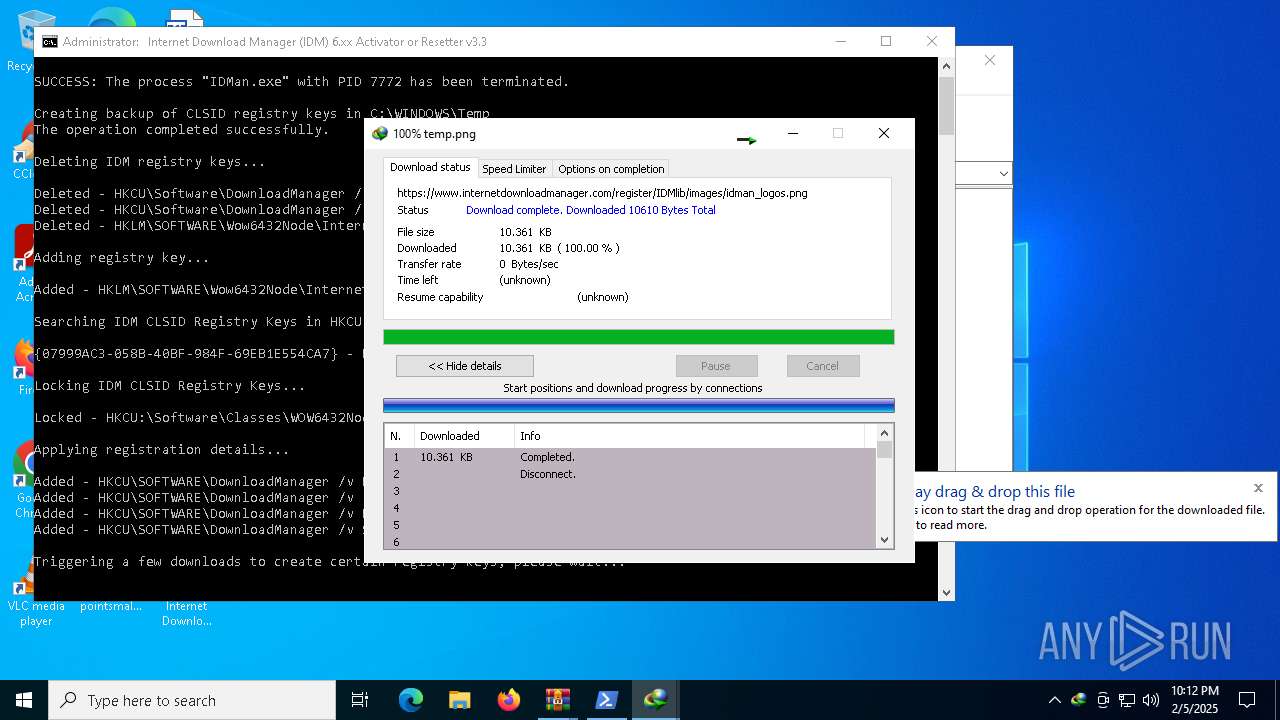Click the Pause button in download dialog

pyautogui.click(x=716, y=366)
